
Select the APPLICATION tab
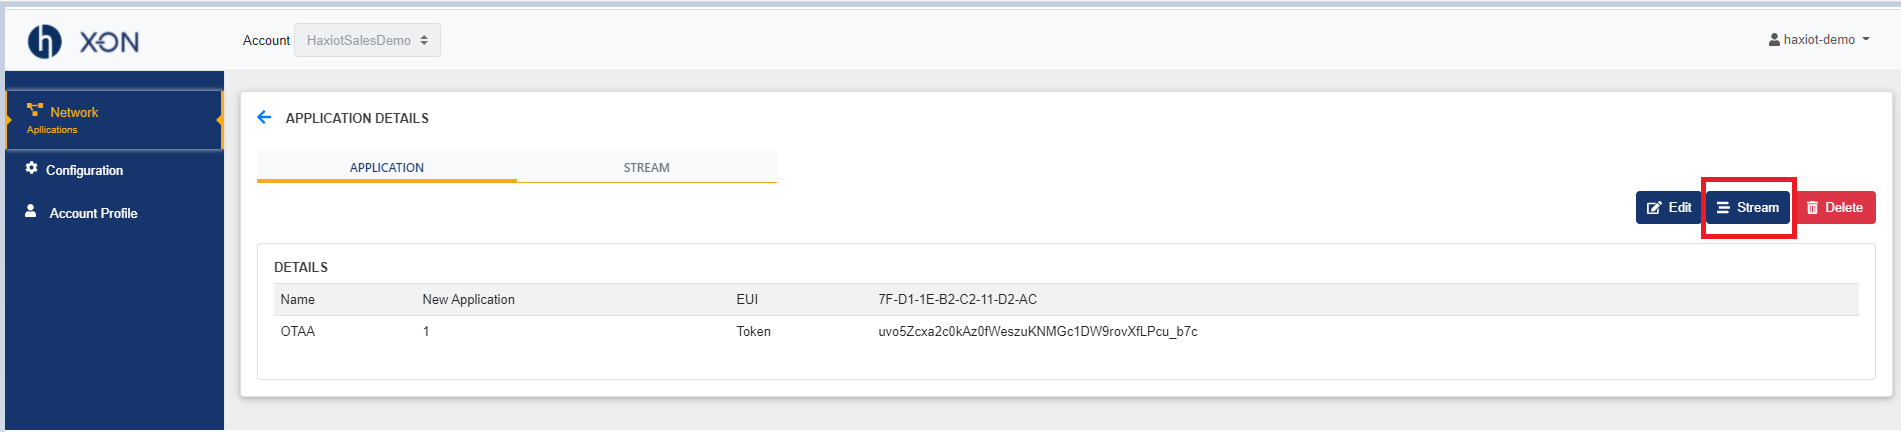pyautogui.click(x=387, y=167)
